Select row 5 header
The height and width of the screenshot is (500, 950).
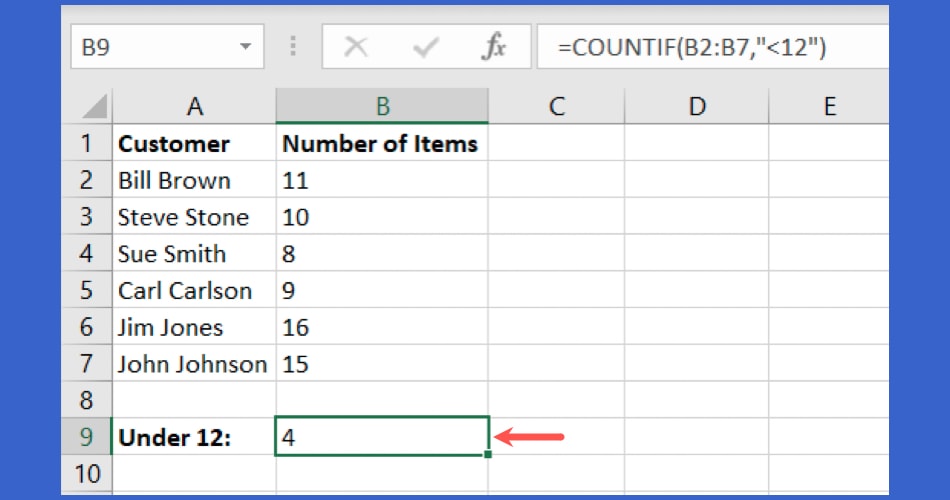pos(87,290)
